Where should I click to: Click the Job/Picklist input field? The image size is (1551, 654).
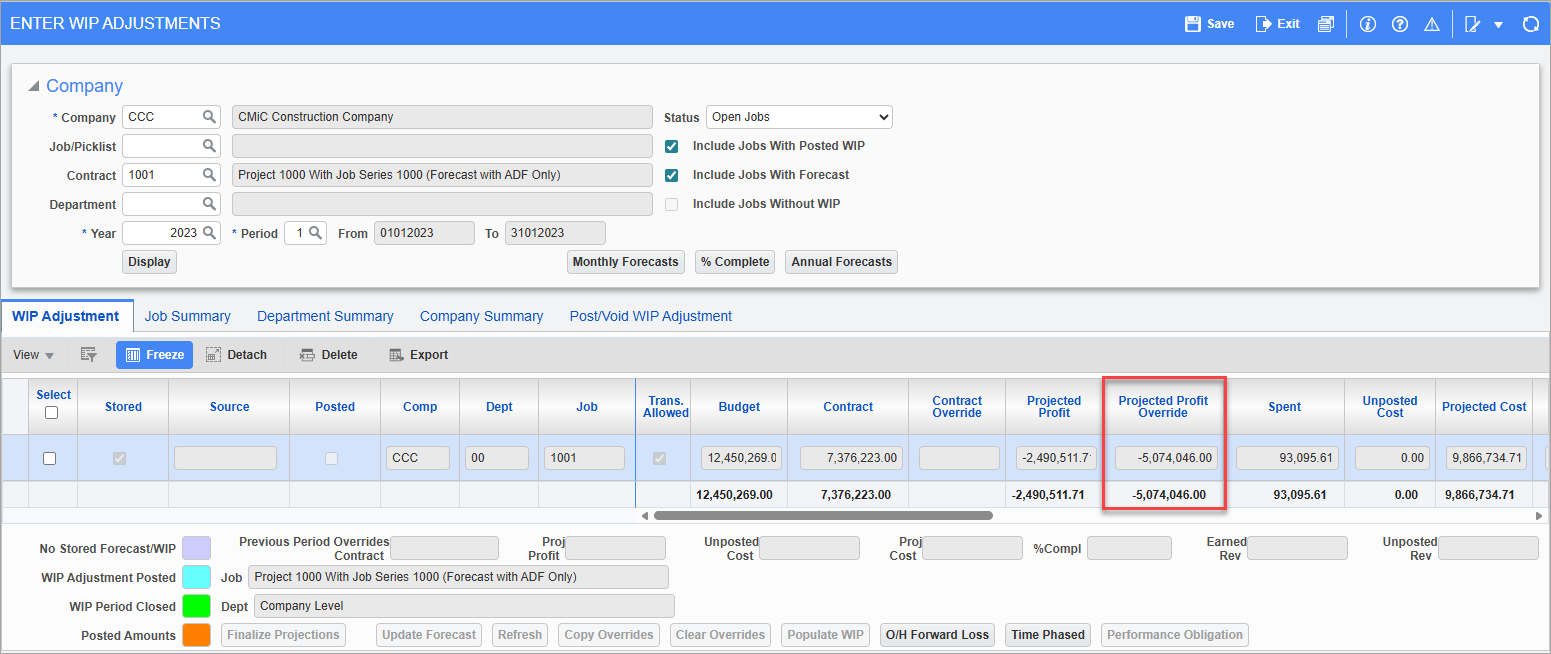click(160, 146)
